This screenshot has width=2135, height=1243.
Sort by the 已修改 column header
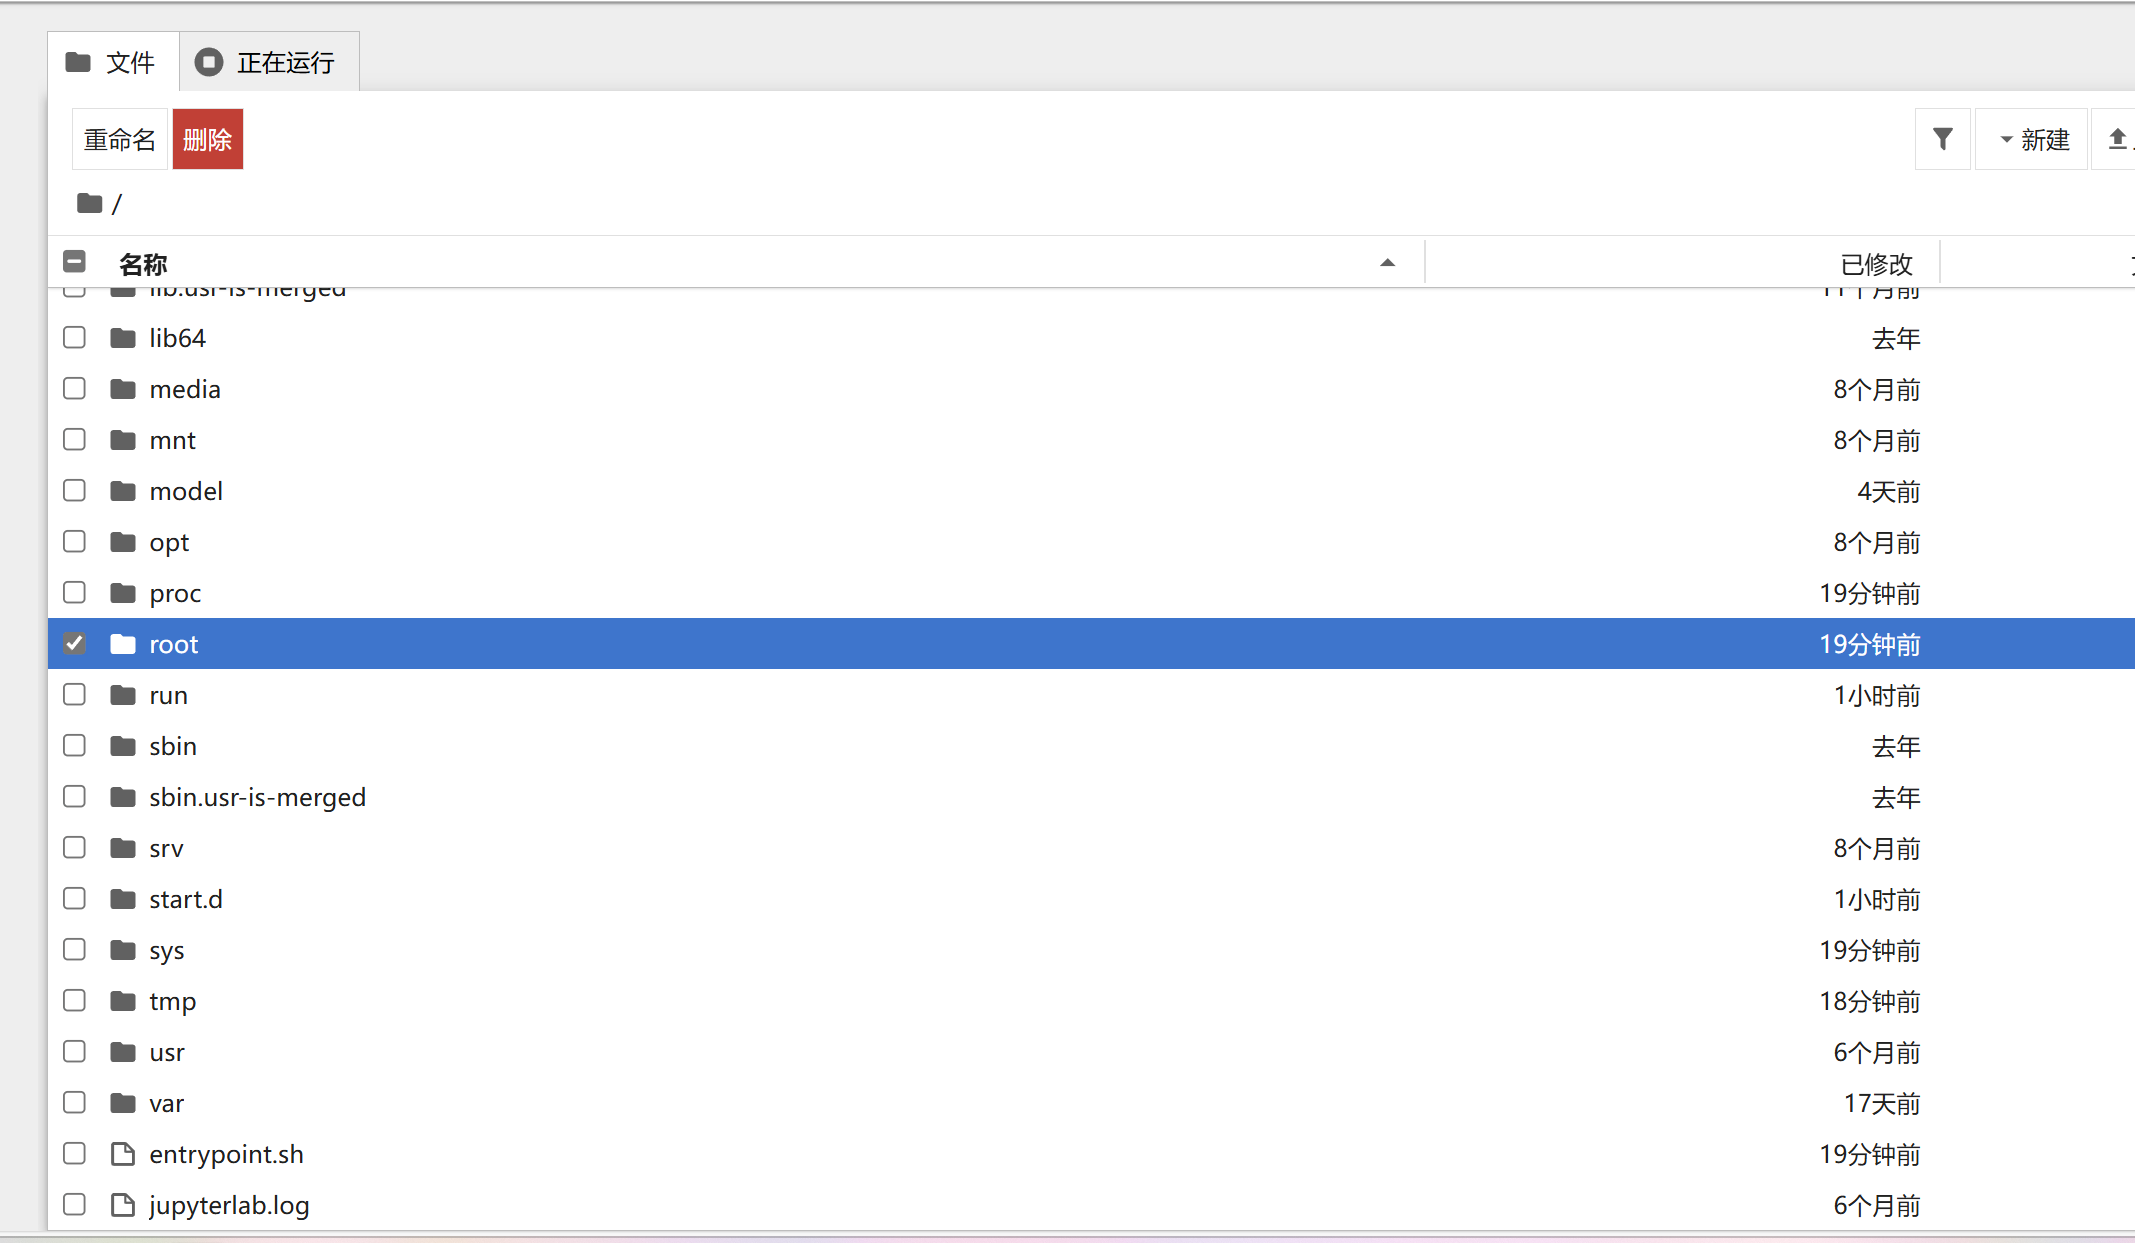click(x=1876, y=264)
